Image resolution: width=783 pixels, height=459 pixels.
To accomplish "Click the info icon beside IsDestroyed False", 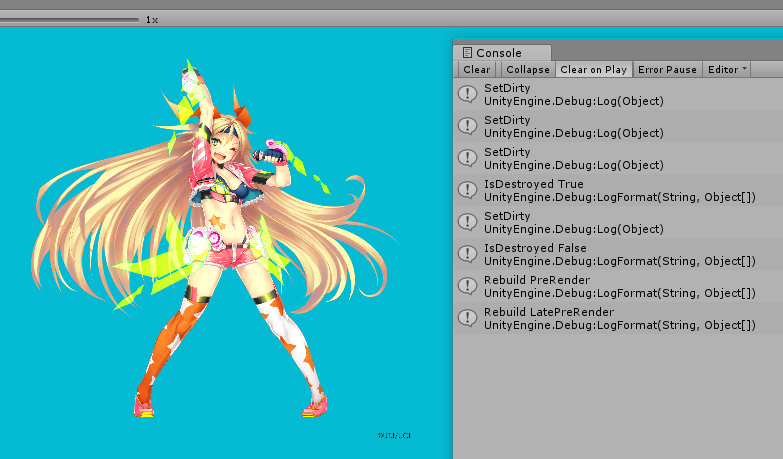I will point(468,254).
